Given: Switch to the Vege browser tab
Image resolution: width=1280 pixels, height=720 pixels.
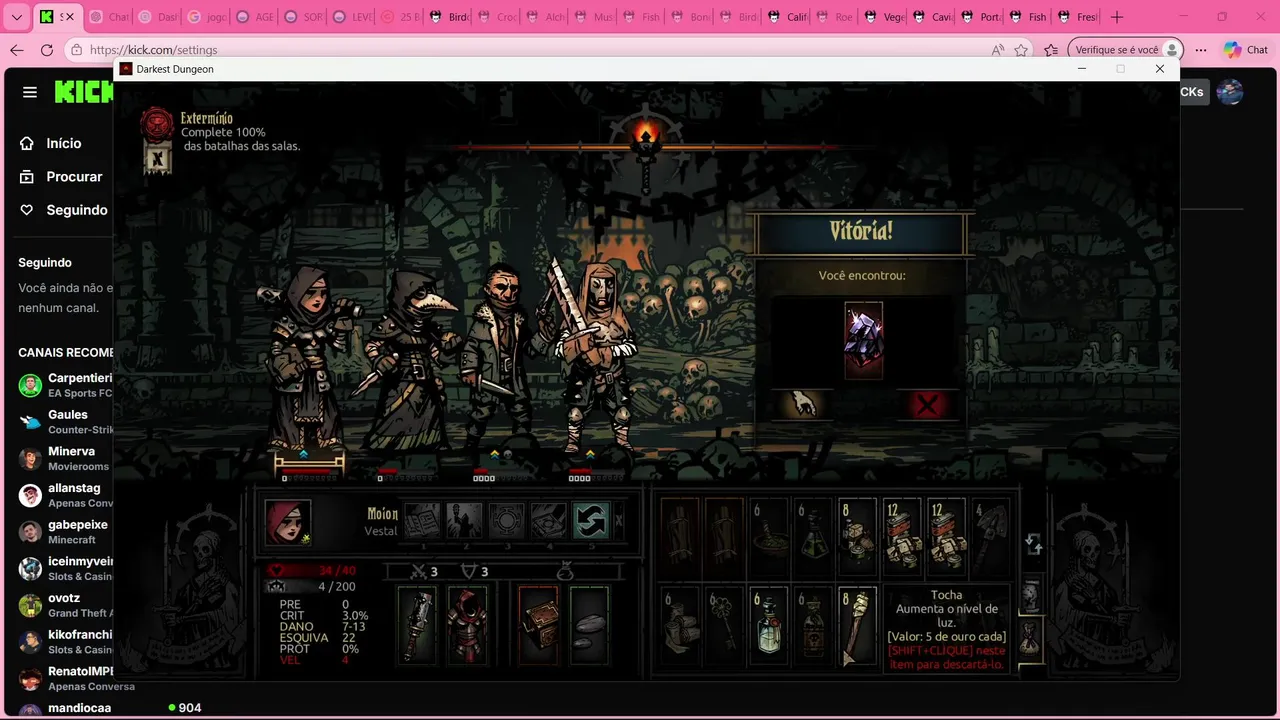Looking at the screenshot, I should click(884, 17).
